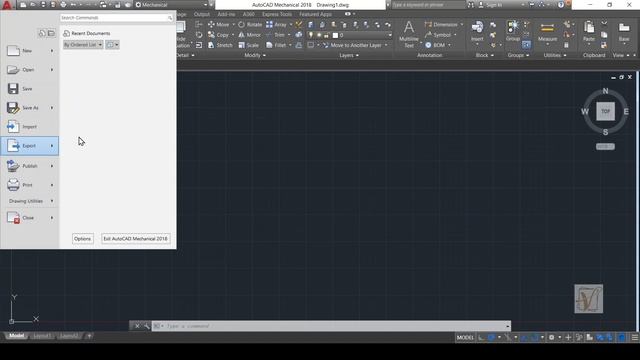This screenshot has width=640, height=360.
Task: Click Move to Another Layer
Action: tap(352, 45)
